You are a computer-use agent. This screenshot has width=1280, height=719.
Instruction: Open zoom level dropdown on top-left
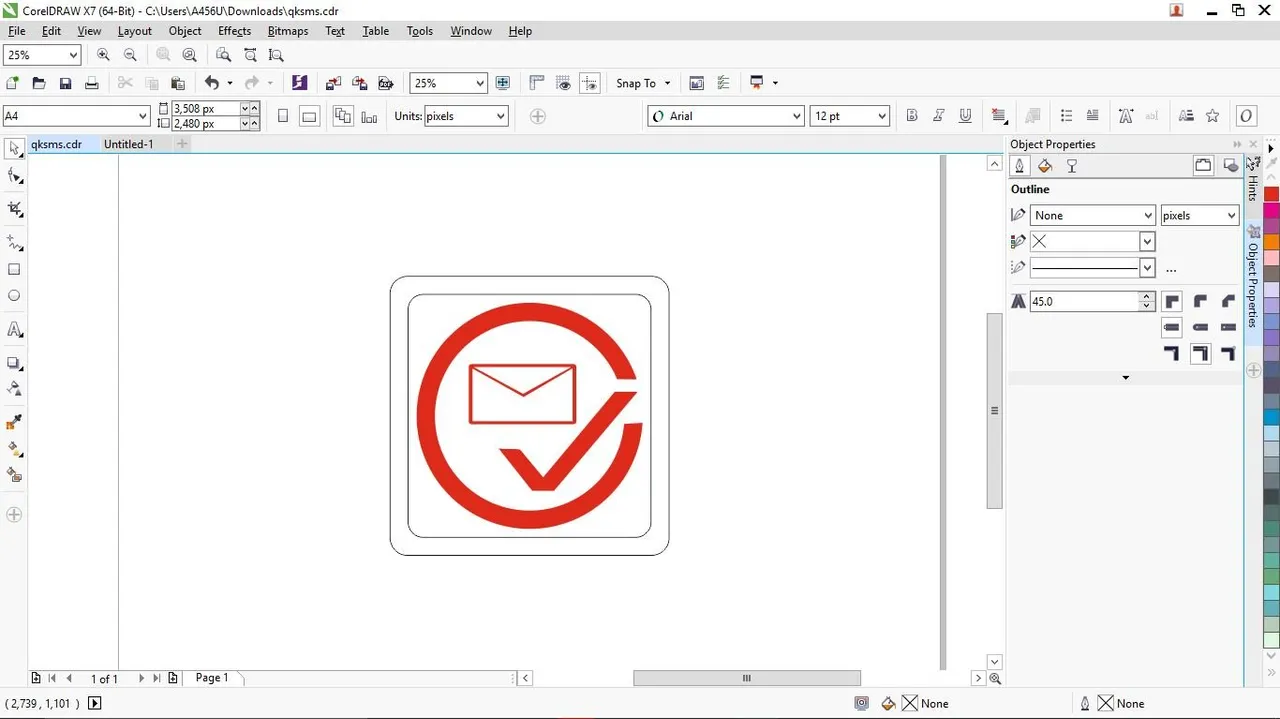pyautogui.click(x=73, y=55)
